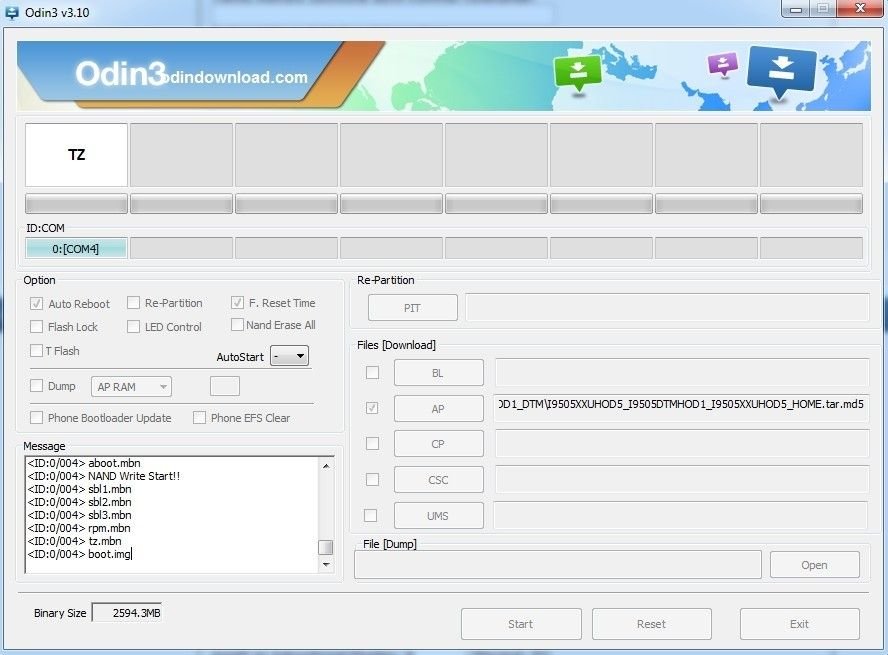The height and width of the screenshot is (655, 888).
Task: Click the purple download icon in banner
Action: (723, 65)
